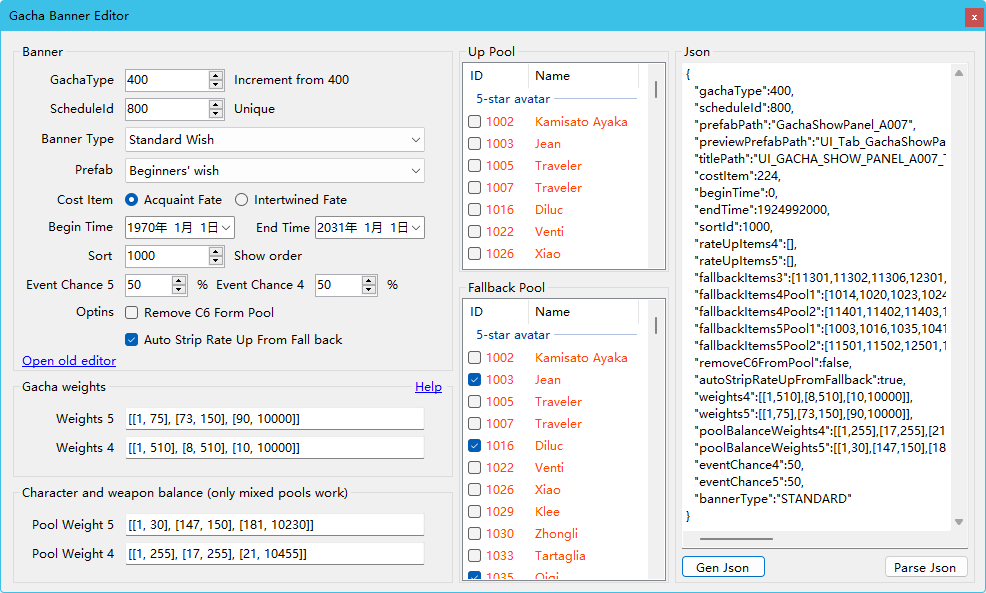
Task: Uncheck Auto Strip Rate Up From Fall back
Action: [132, 340]
